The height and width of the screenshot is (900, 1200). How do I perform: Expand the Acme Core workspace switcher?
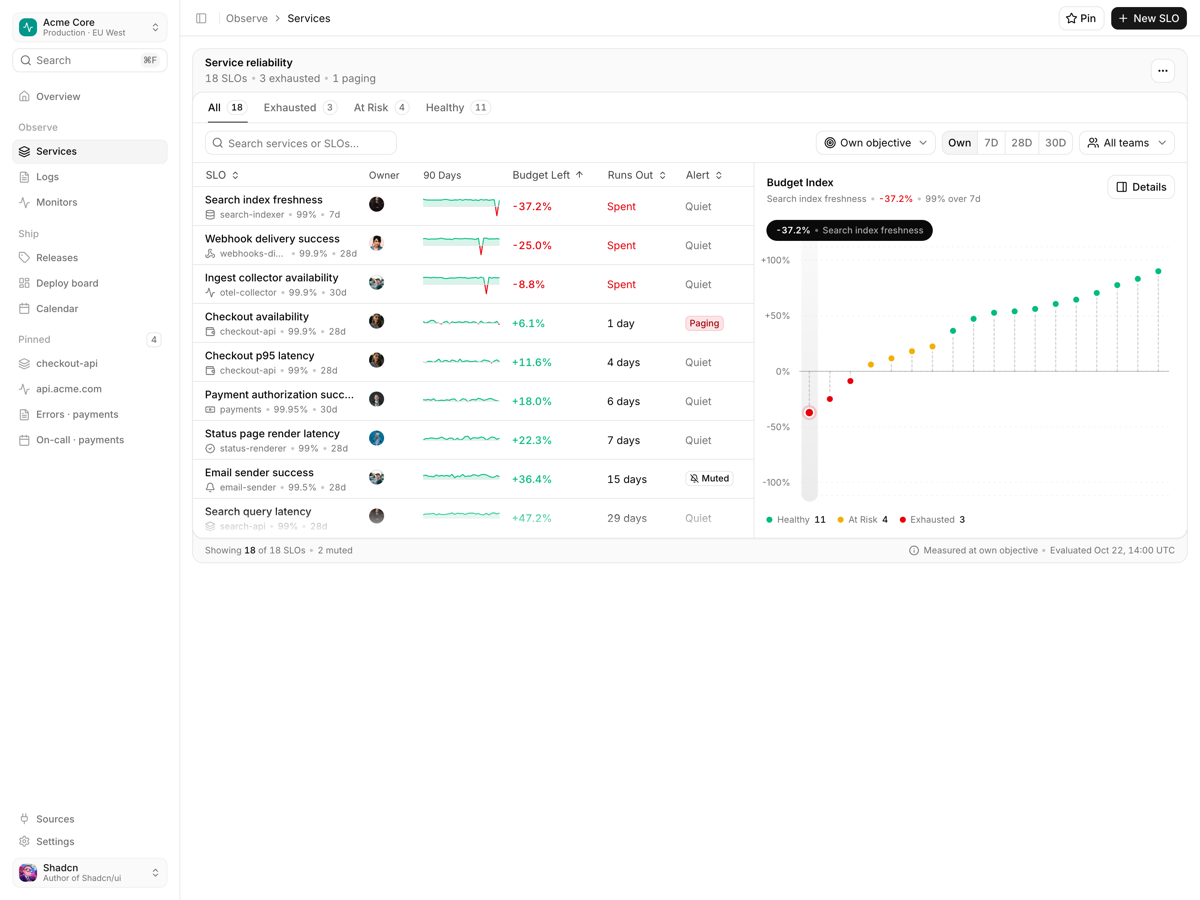pos(90,27)
